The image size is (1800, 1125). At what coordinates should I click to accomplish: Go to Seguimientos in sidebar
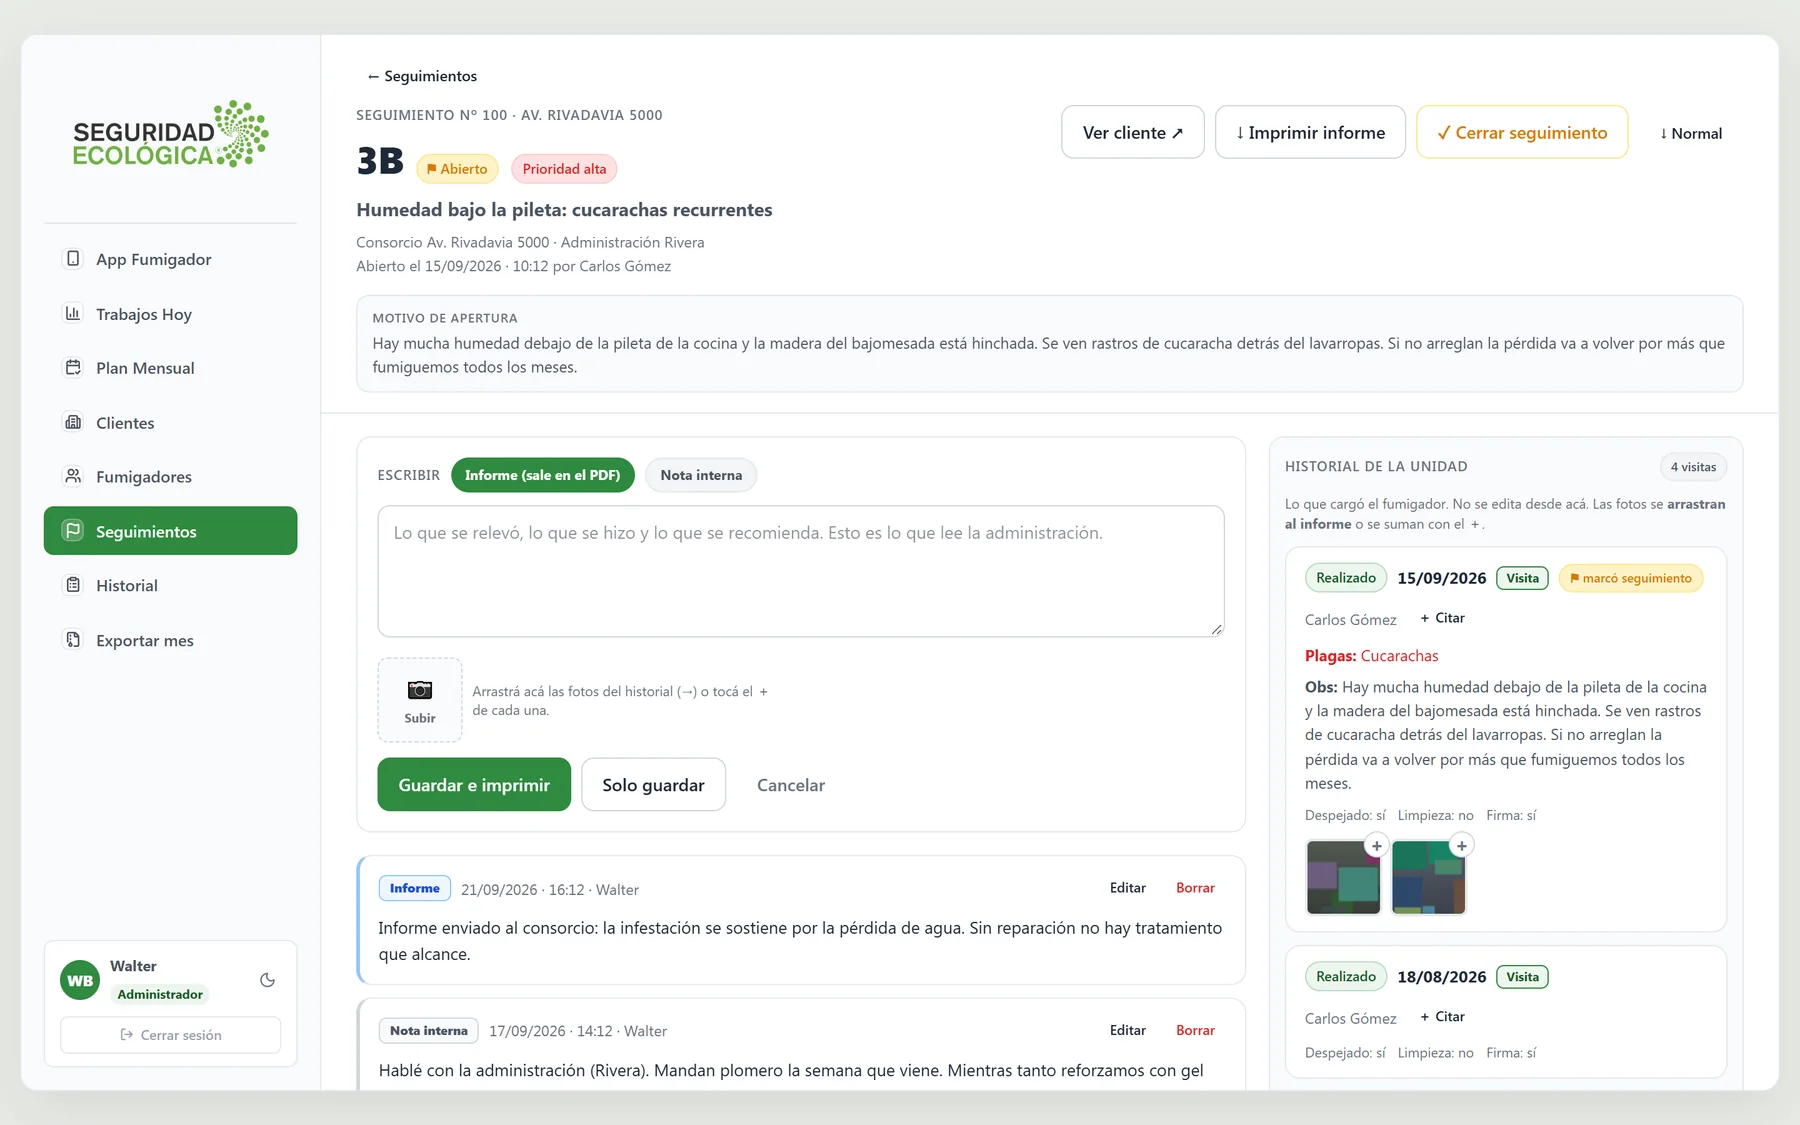pos(171,531)
